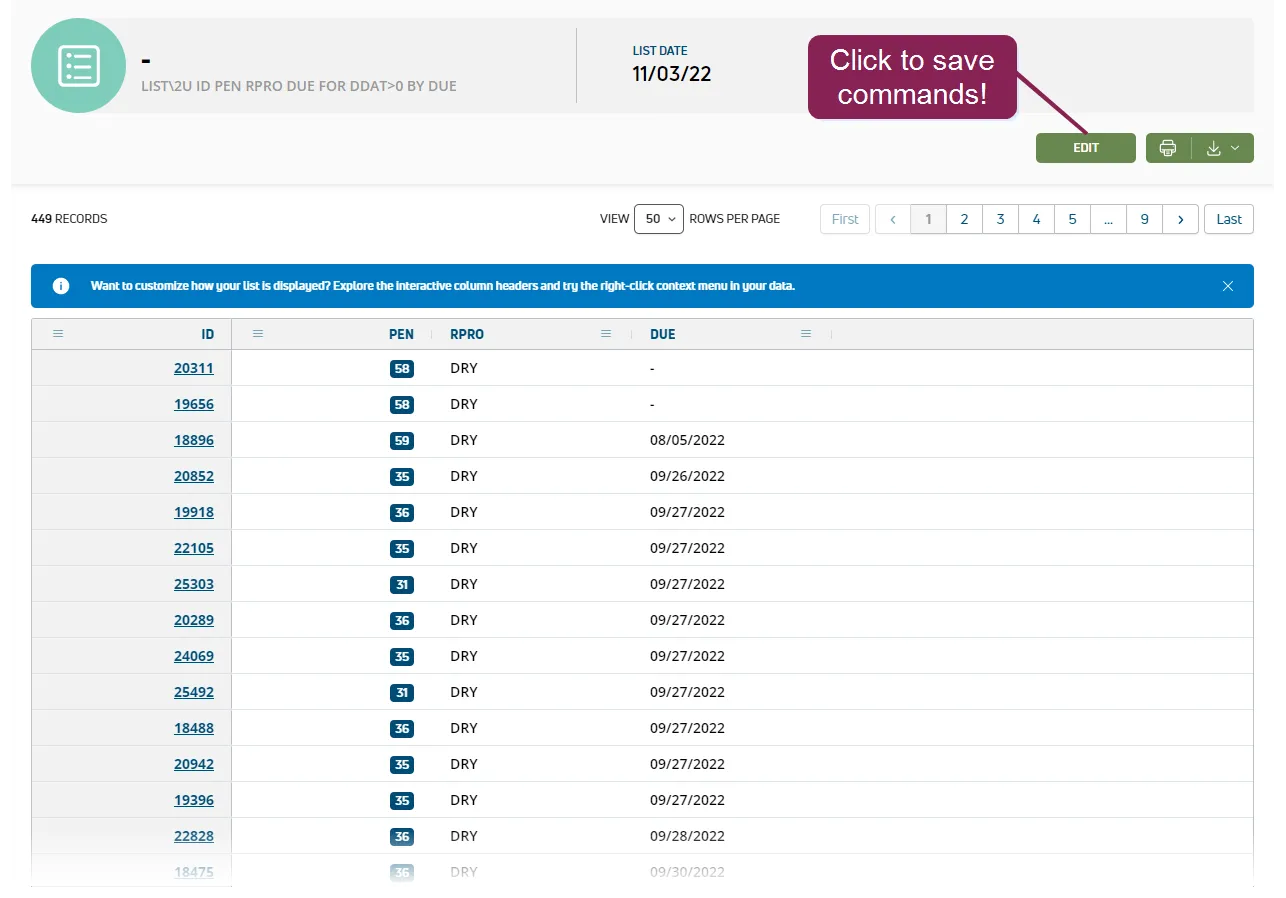Viewport: 1286px width, 898px height.
Task: Click the pagination ellipsis
Action: (x=1108, y=219)
